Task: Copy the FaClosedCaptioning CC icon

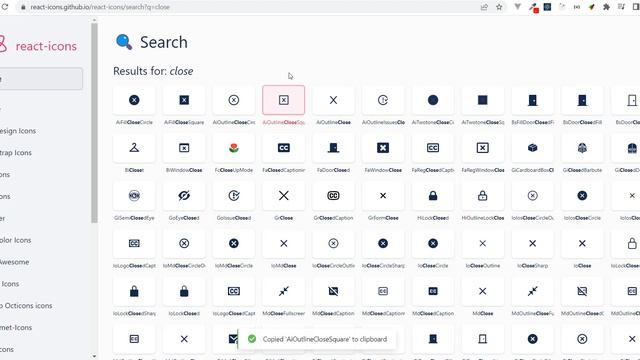Action: click(284, 148)
